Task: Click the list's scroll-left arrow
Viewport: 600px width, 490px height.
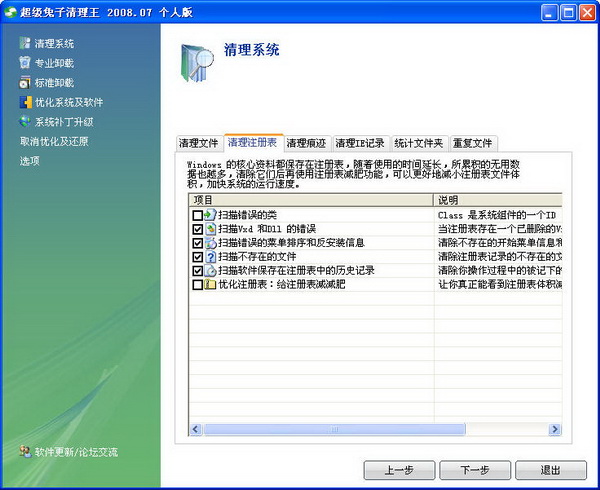Action: point(196,429)
